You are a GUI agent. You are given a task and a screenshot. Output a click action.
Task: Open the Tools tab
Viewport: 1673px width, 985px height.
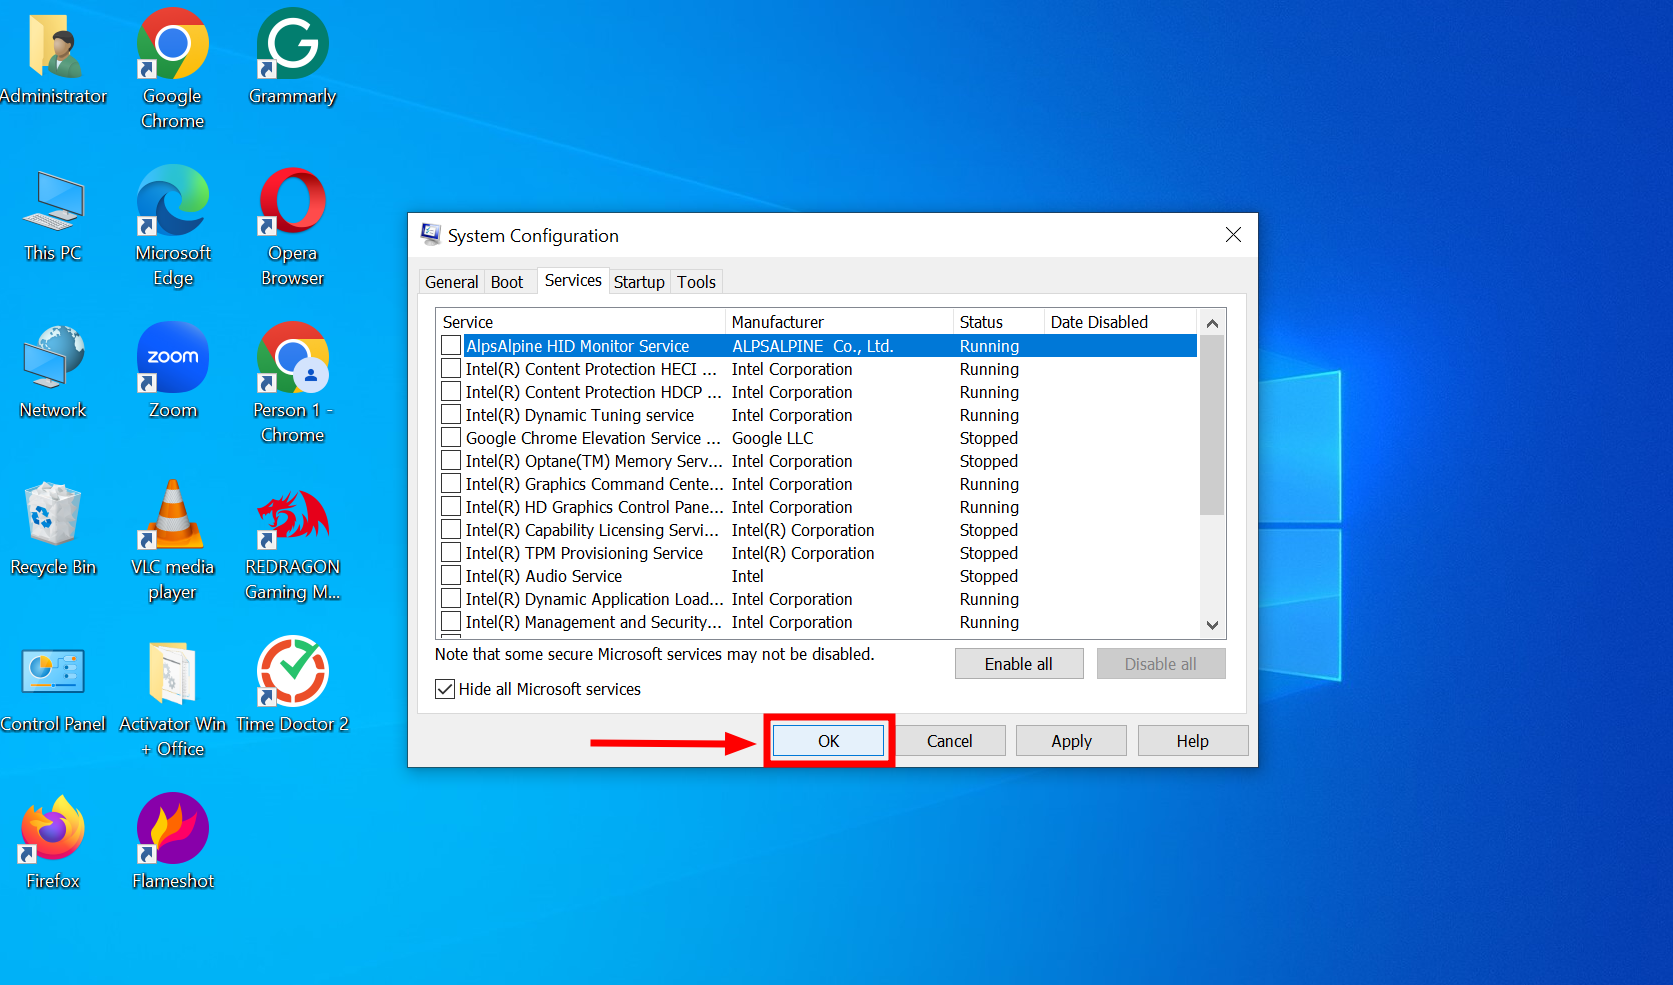[x=697, y=282]
